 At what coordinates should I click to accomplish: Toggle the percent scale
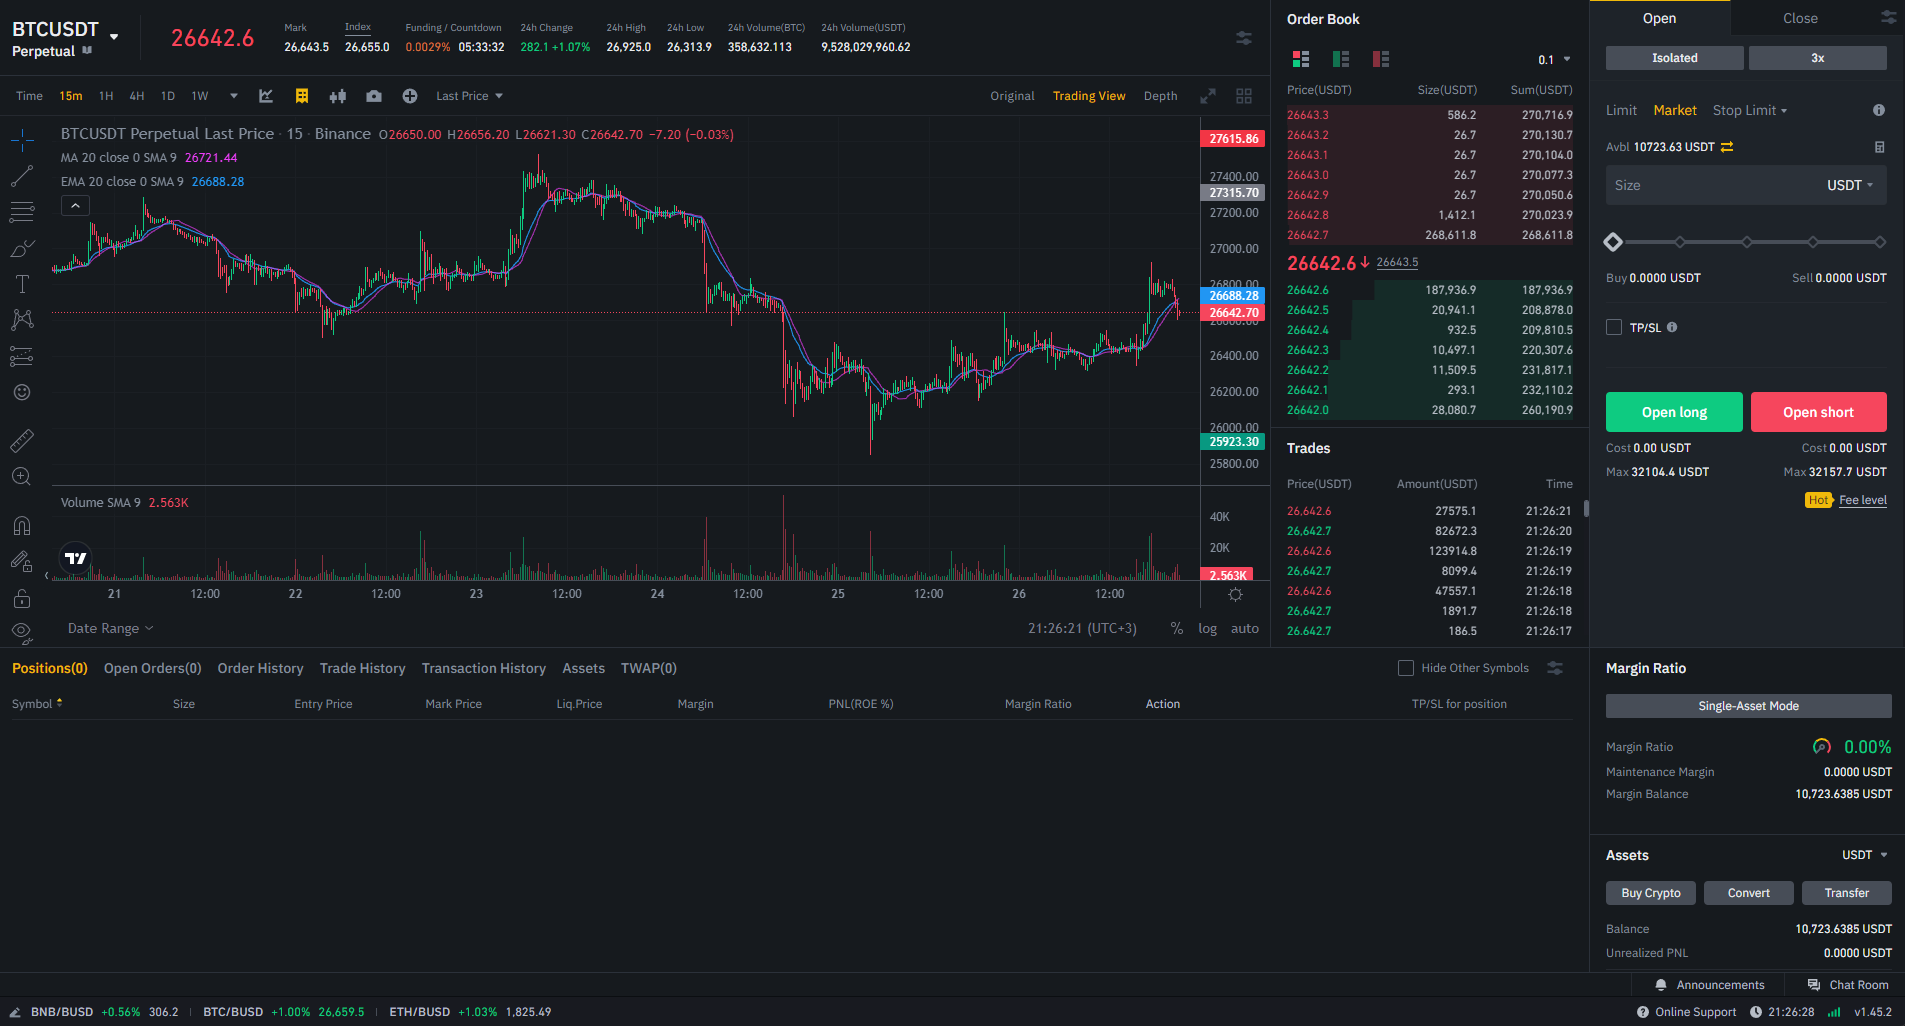(1177, 629)
